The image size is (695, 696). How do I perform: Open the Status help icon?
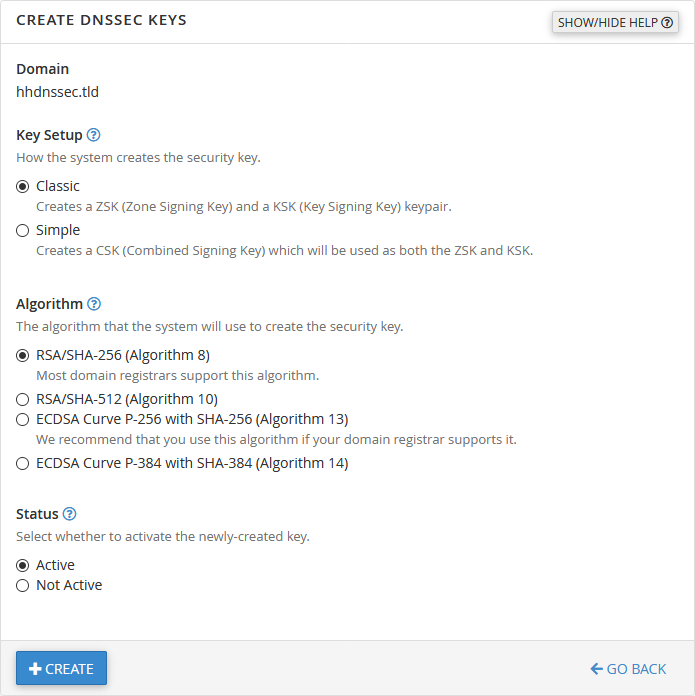click(70, 514)
